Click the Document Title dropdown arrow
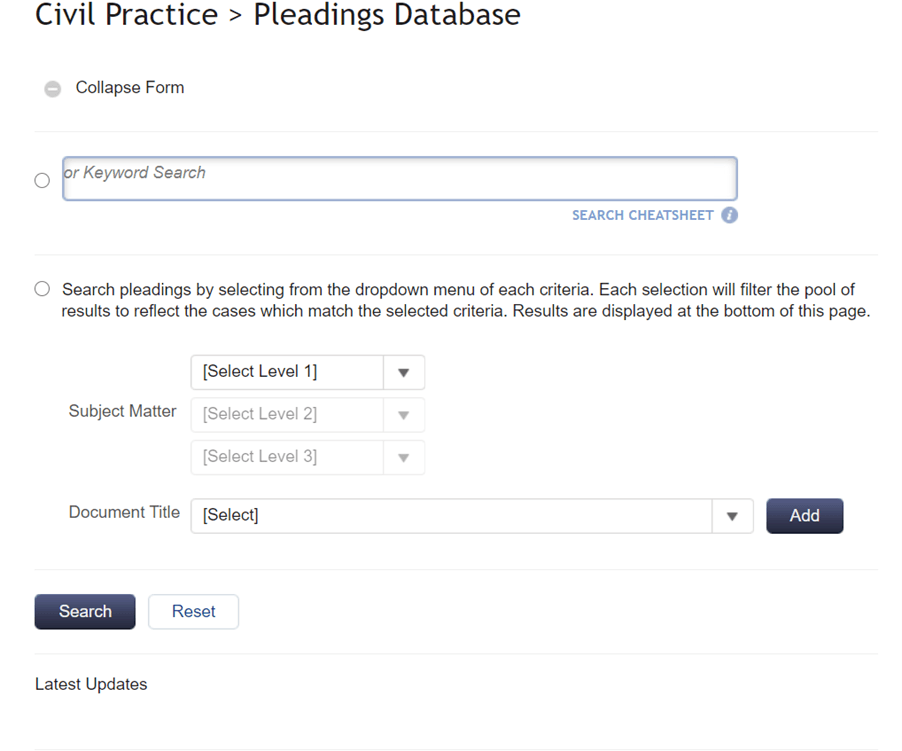 pos(732,516)
